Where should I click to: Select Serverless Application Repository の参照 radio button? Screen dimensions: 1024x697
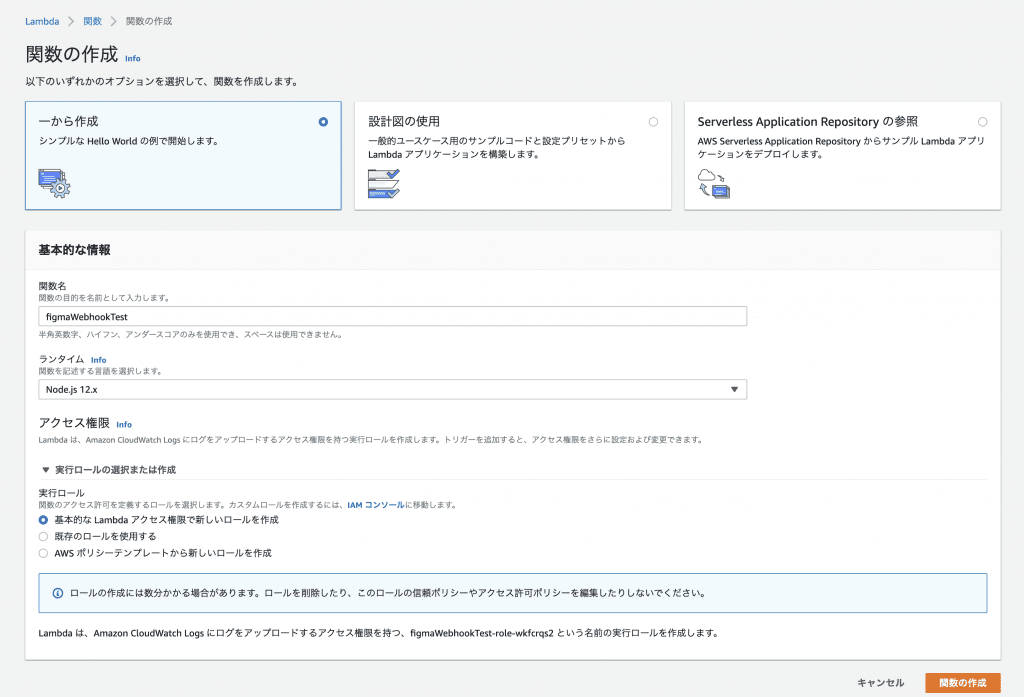pos(982,122)
